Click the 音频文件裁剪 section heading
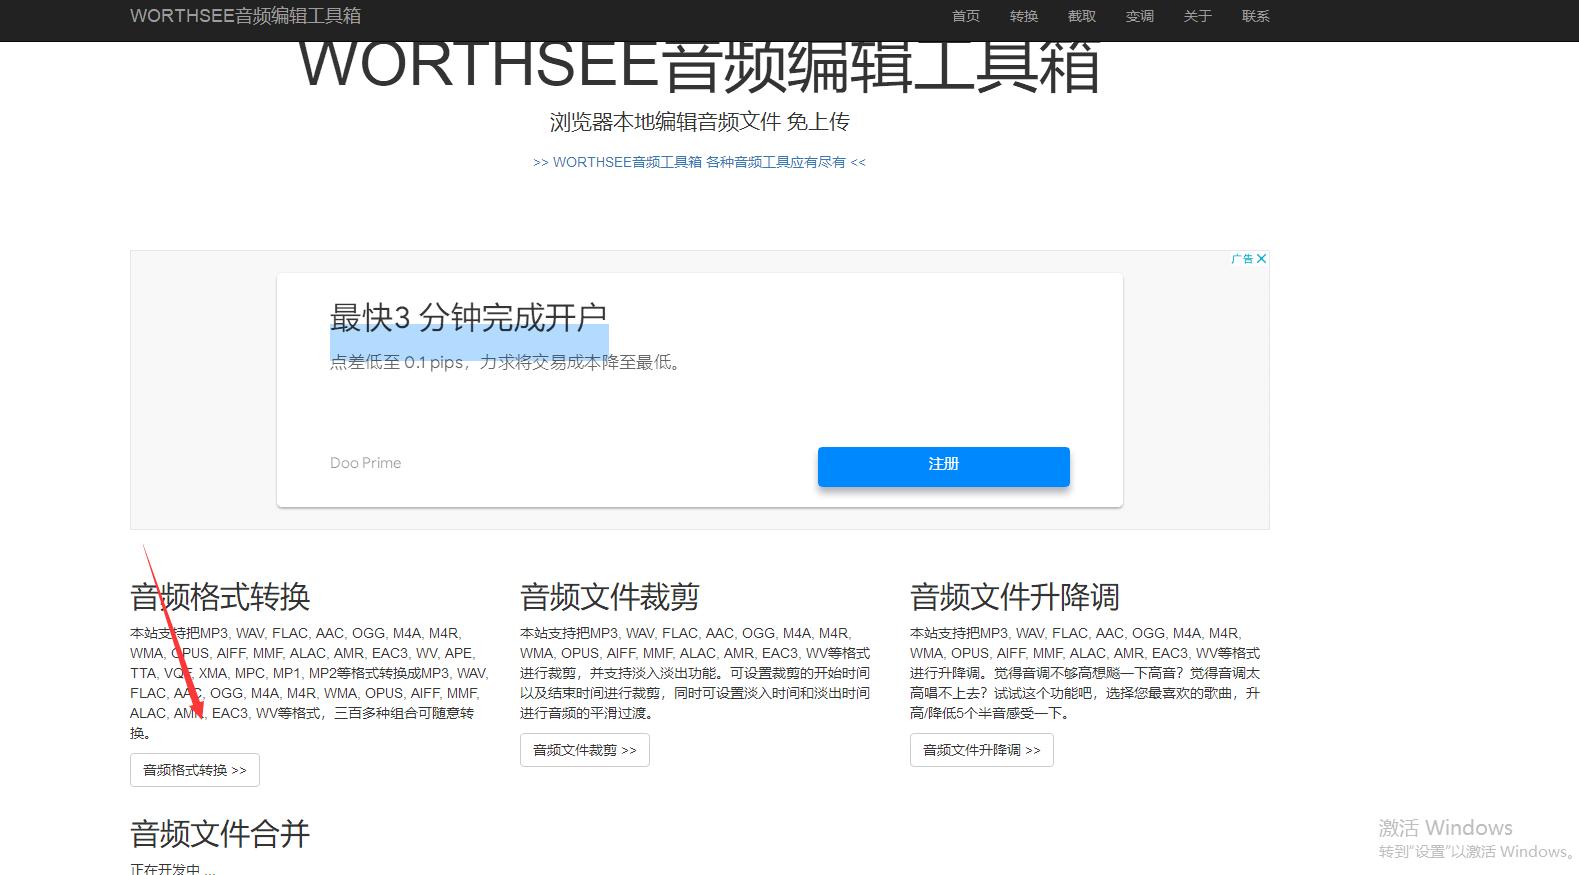Viewport: 1579px width, 875px height. (610, 597)
